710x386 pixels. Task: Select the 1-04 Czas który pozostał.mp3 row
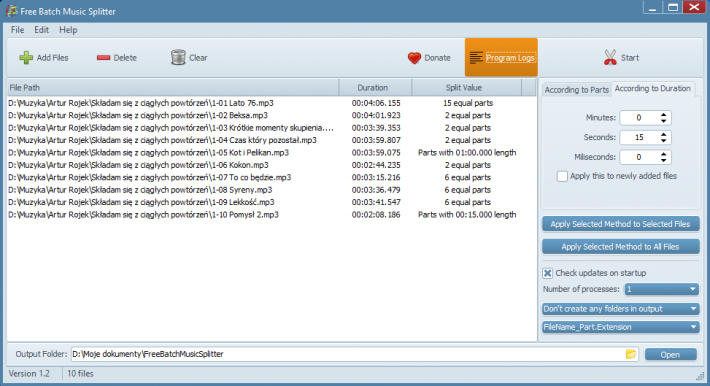click(x=271, y=140)
